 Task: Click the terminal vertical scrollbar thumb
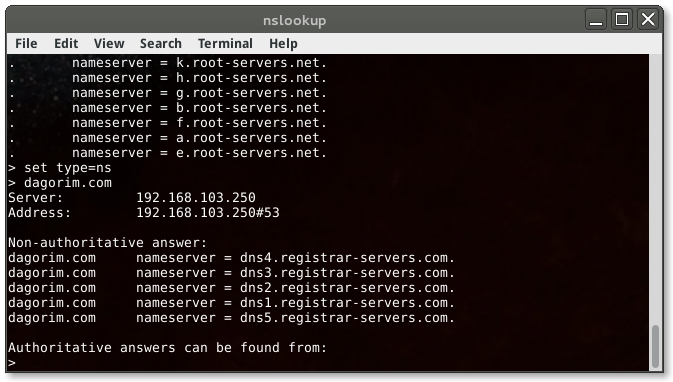pyautogui.click(x=655, y=346)
